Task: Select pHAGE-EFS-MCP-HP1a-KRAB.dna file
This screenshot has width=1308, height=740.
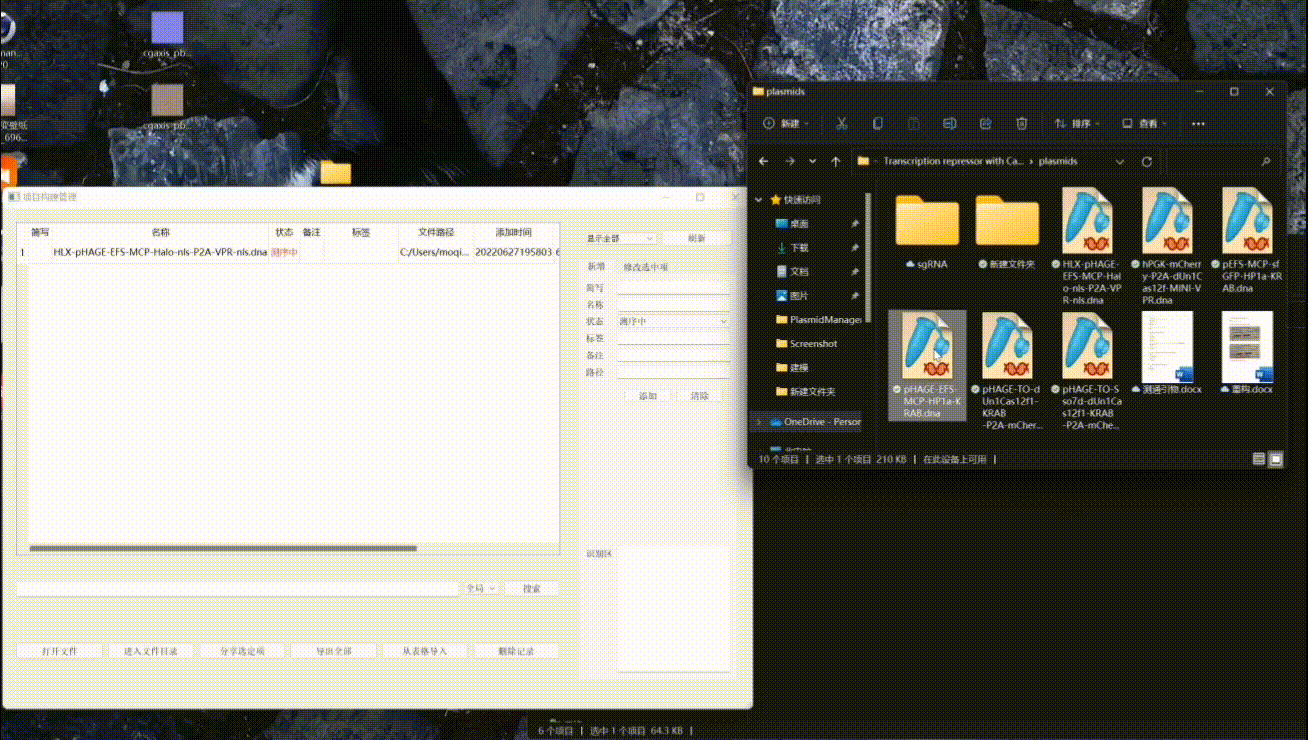Action: coord(927,365)
